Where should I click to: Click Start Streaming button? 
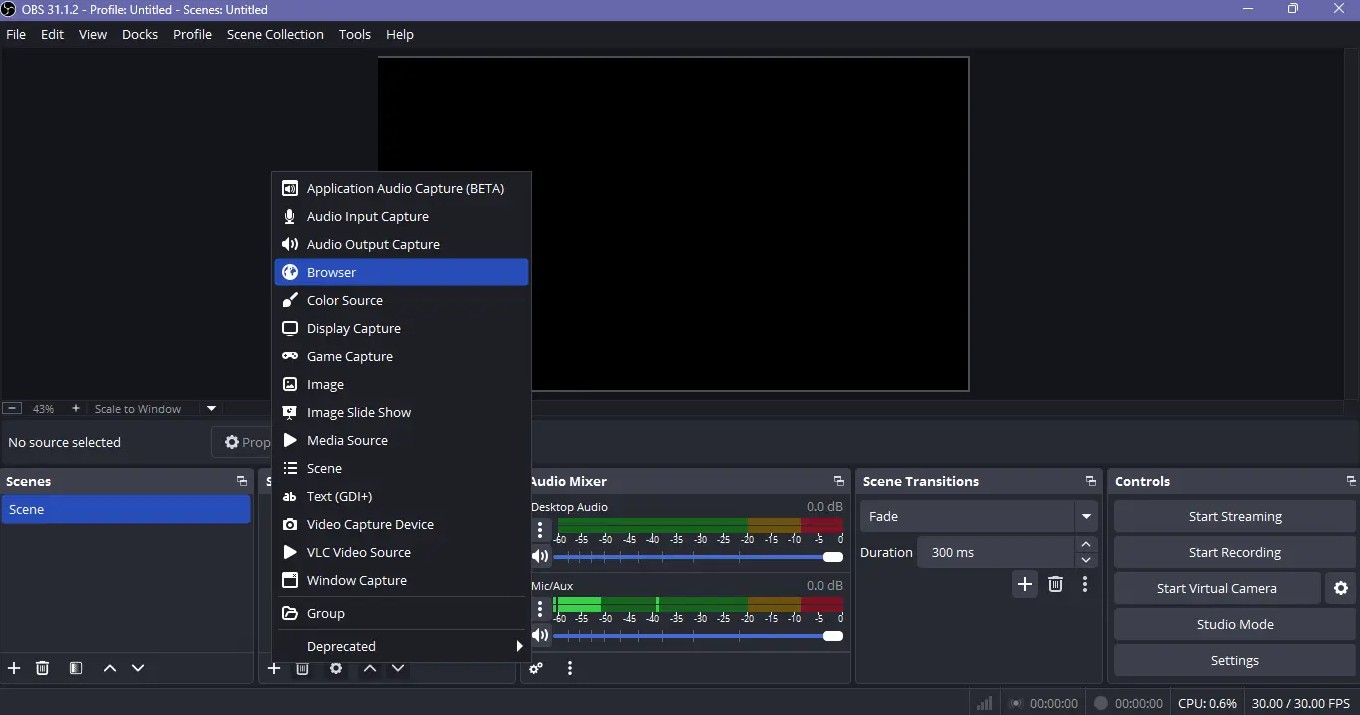pos(1235,516)
